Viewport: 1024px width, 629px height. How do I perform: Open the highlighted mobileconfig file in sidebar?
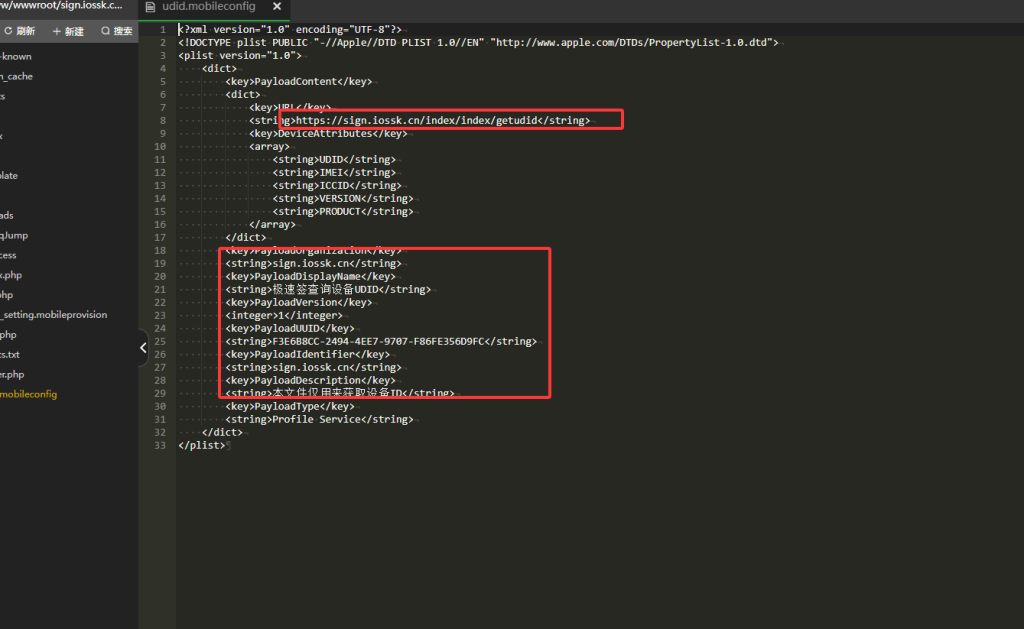(x=29, y=394)
